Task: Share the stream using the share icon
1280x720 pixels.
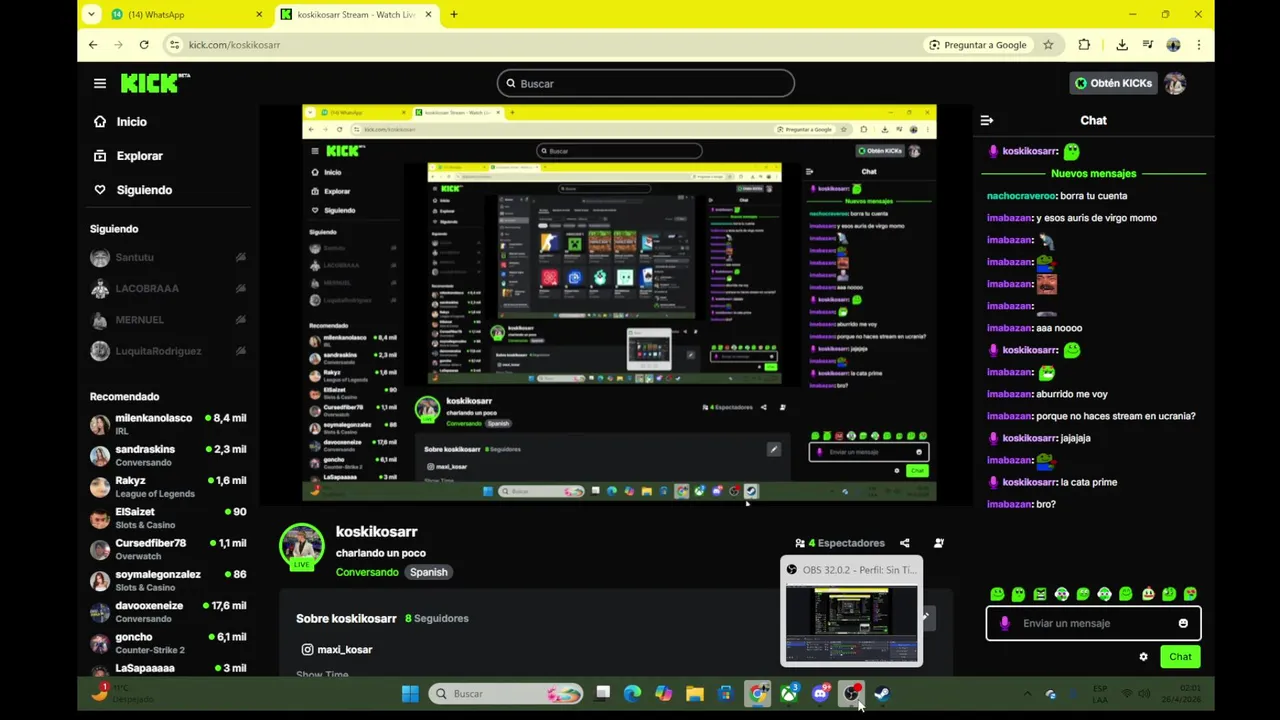Action: pos(905,543)
